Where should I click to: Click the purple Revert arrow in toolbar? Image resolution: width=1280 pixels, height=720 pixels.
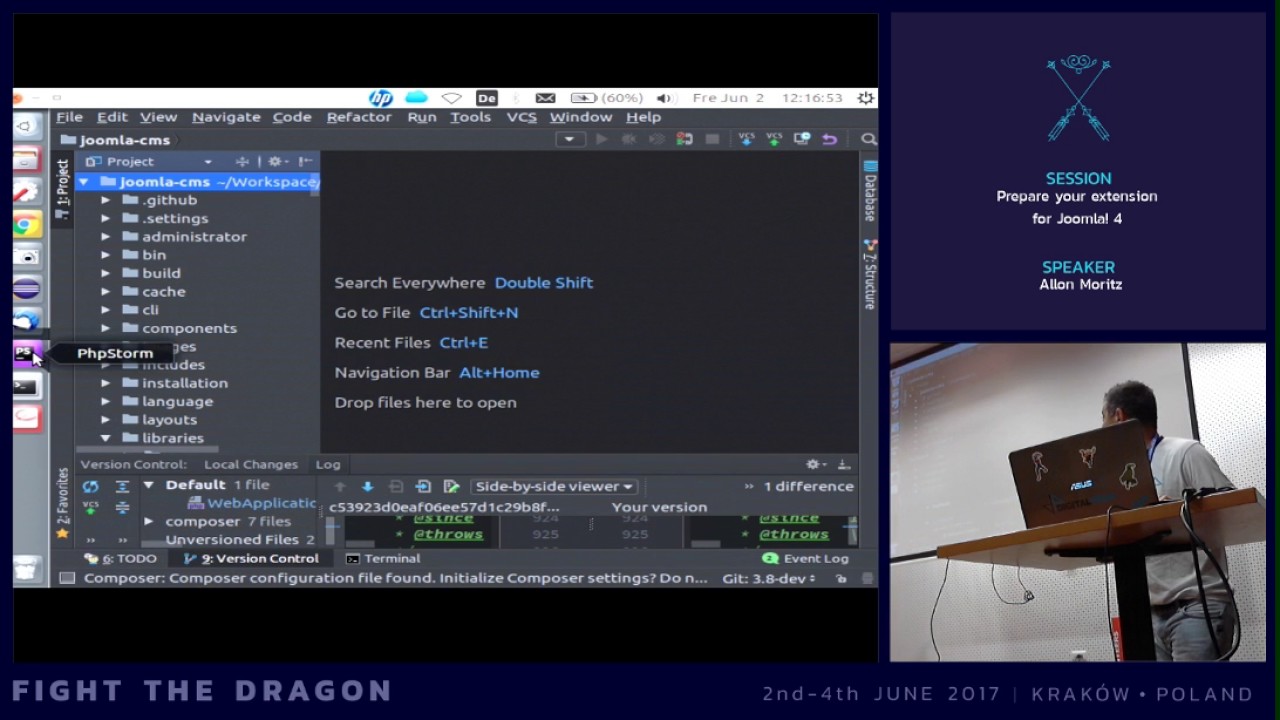point(829,139)
